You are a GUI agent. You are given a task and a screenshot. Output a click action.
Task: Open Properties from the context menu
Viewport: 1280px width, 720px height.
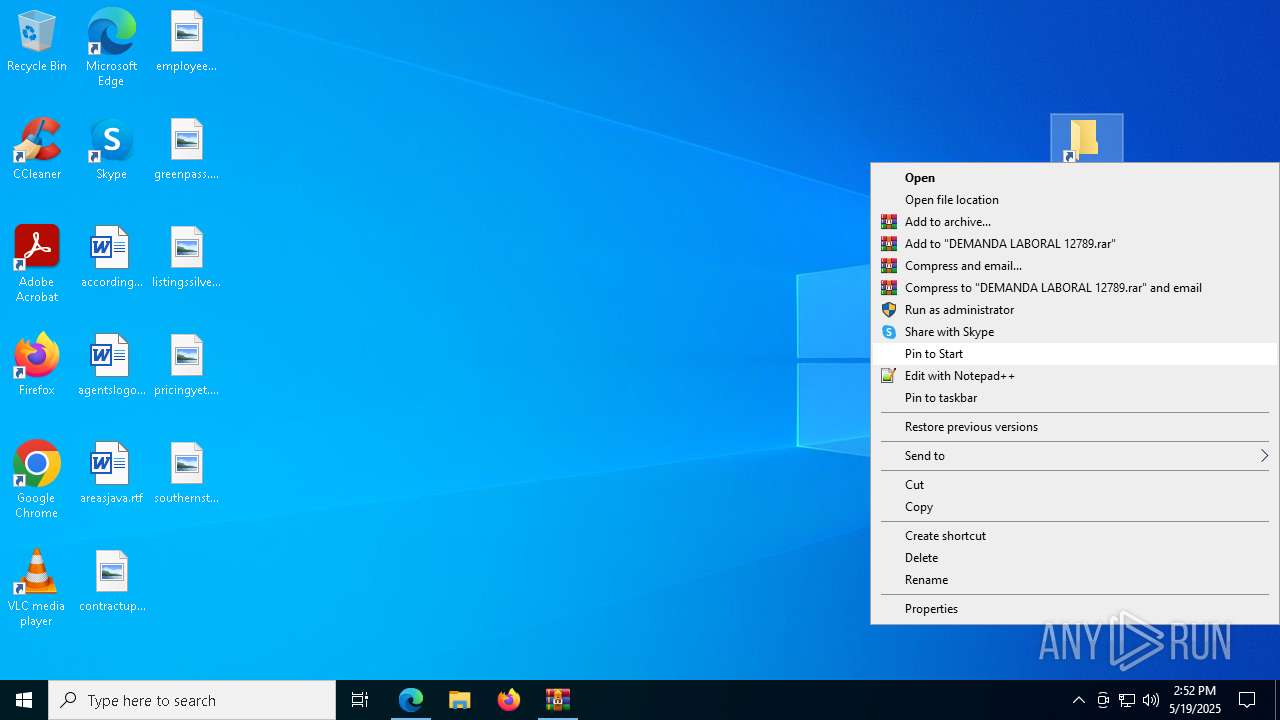click(x=1075, y=609)
